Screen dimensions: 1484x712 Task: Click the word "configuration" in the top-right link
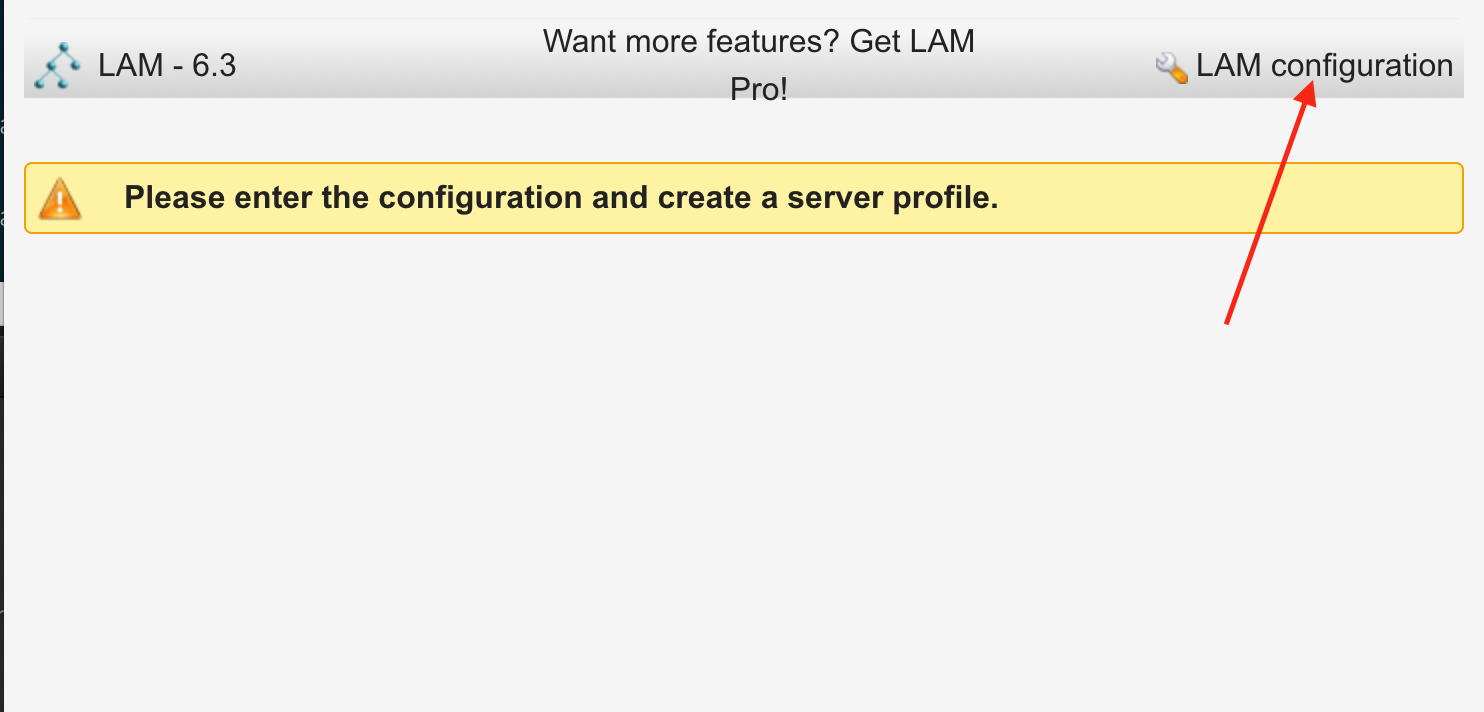coord(1361,66)
